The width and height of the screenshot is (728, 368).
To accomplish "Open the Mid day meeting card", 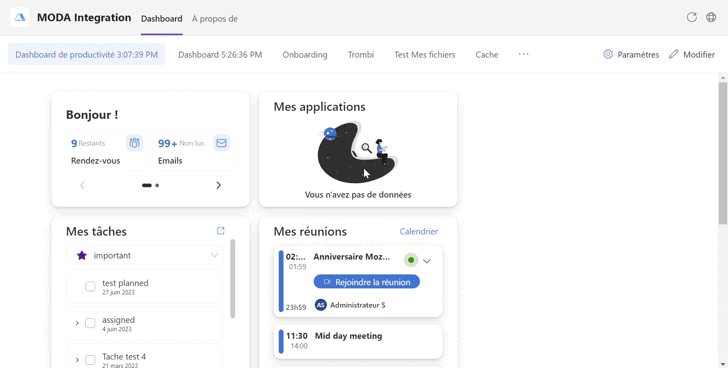I will coord(358,342).
